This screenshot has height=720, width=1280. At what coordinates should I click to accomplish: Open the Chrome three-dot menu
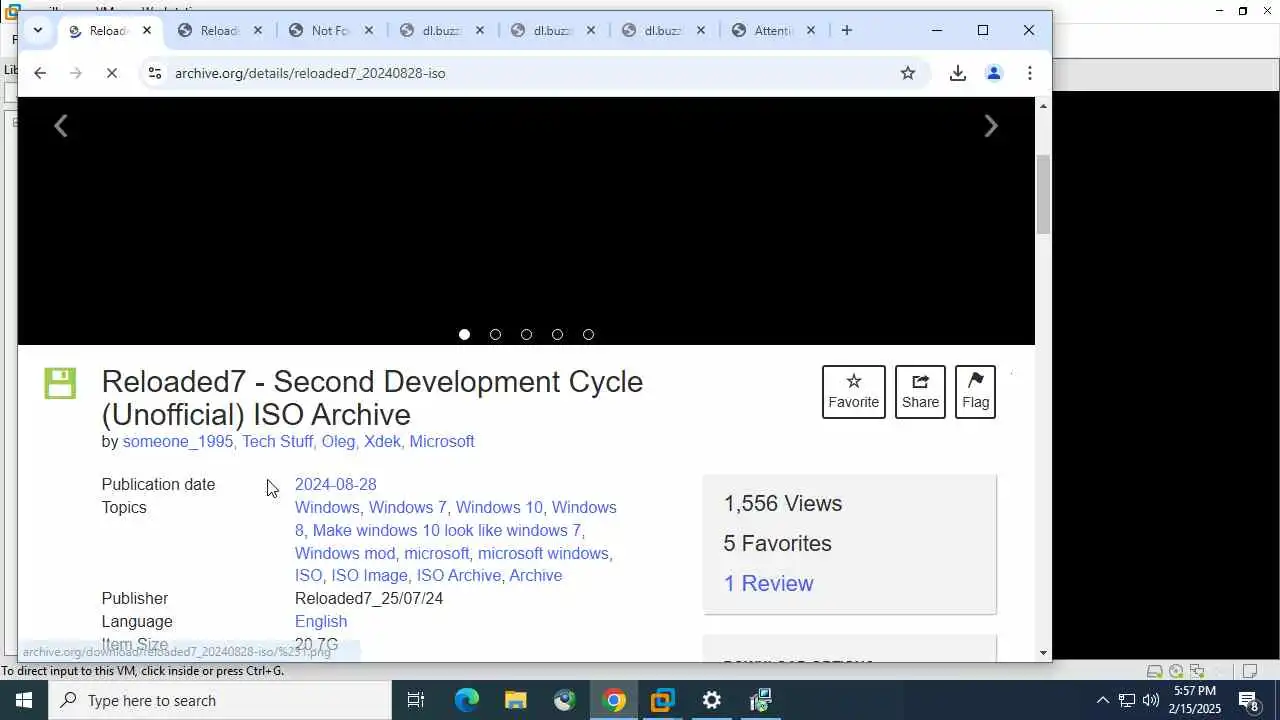1030,73
